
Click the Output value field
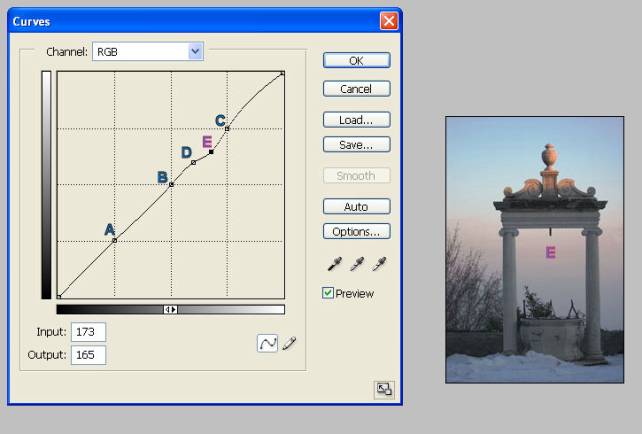tap(88, 355)
